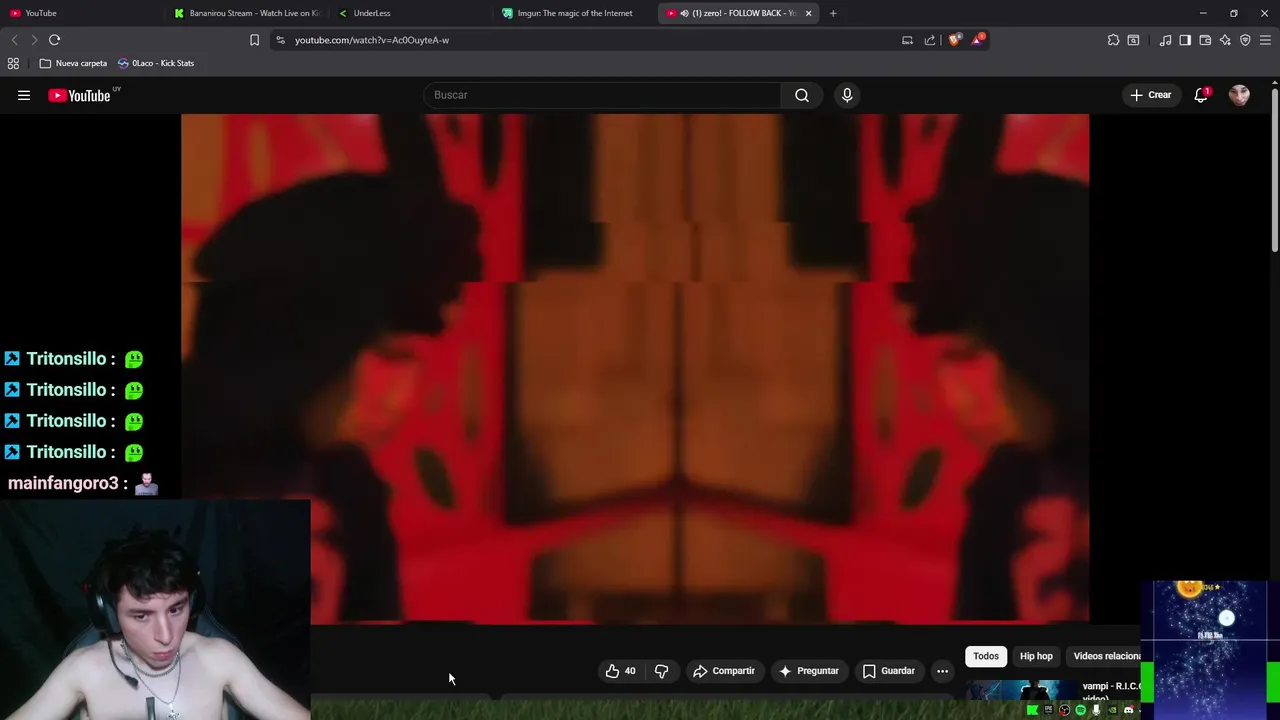The width and height of the screenshot is (1280, 720).
Task: Open the music note playlist icon
Action: [x=1165, y=40]
